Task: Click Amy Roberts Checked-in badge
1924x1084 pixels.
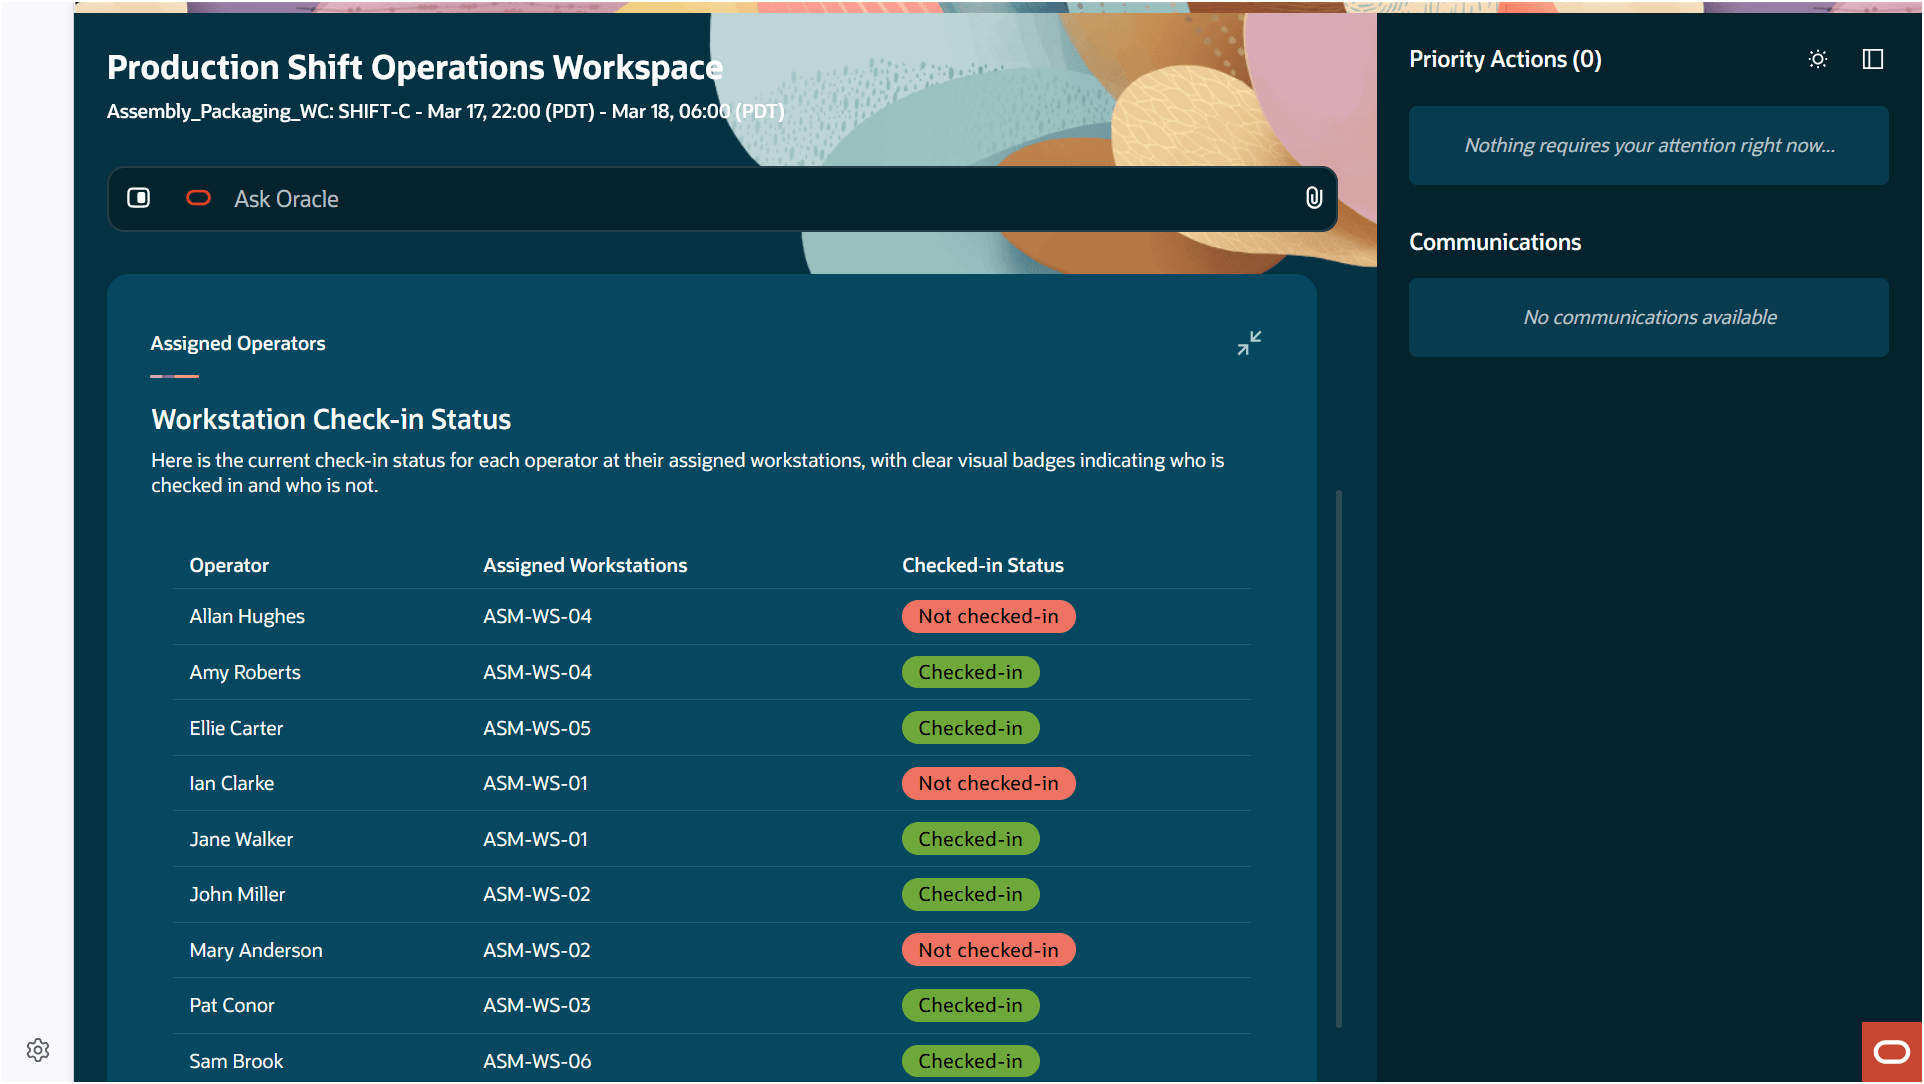Action: (970, 672)
